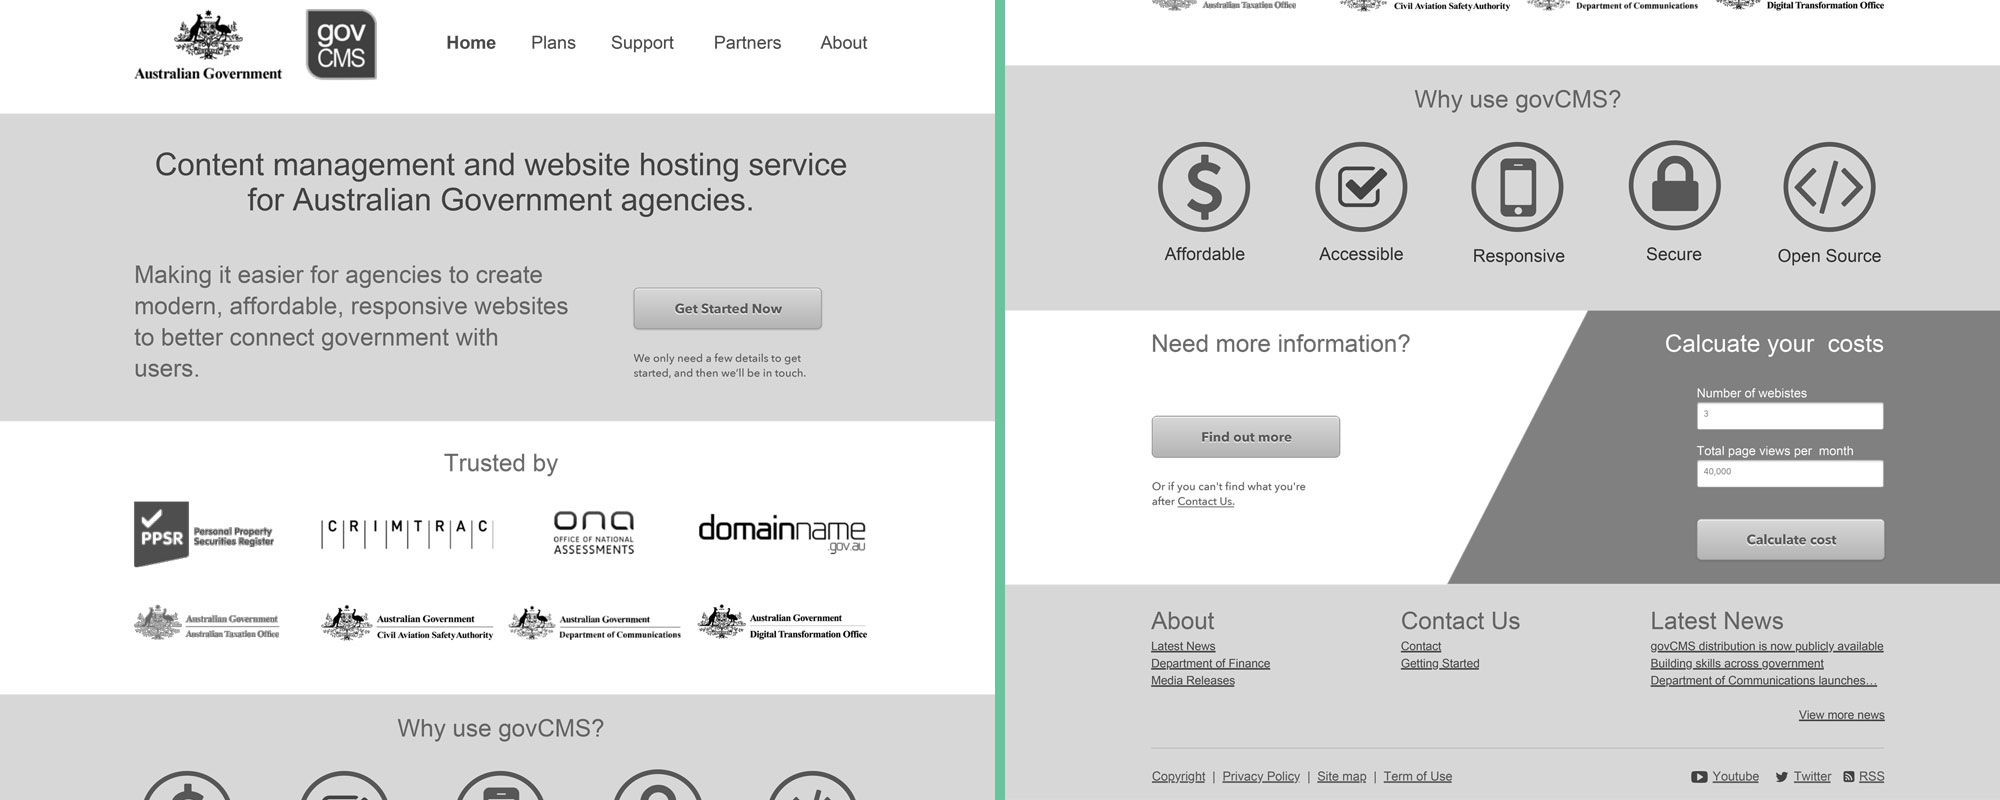Click the Open Source label text
The width and height of the screenshot is (2000, 800).
click(1829, 256)
